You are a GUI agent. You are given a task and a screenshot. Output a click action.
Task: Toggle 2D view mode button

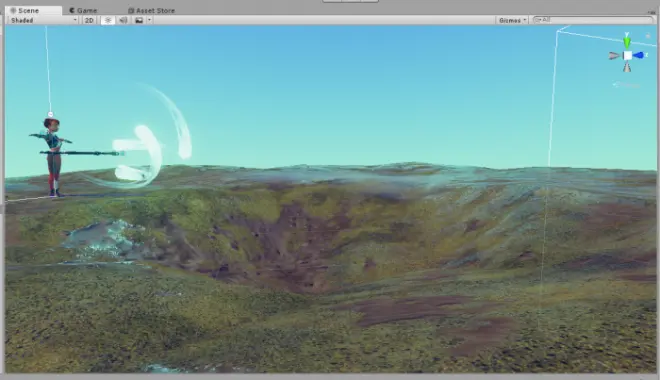coord(89,20)
